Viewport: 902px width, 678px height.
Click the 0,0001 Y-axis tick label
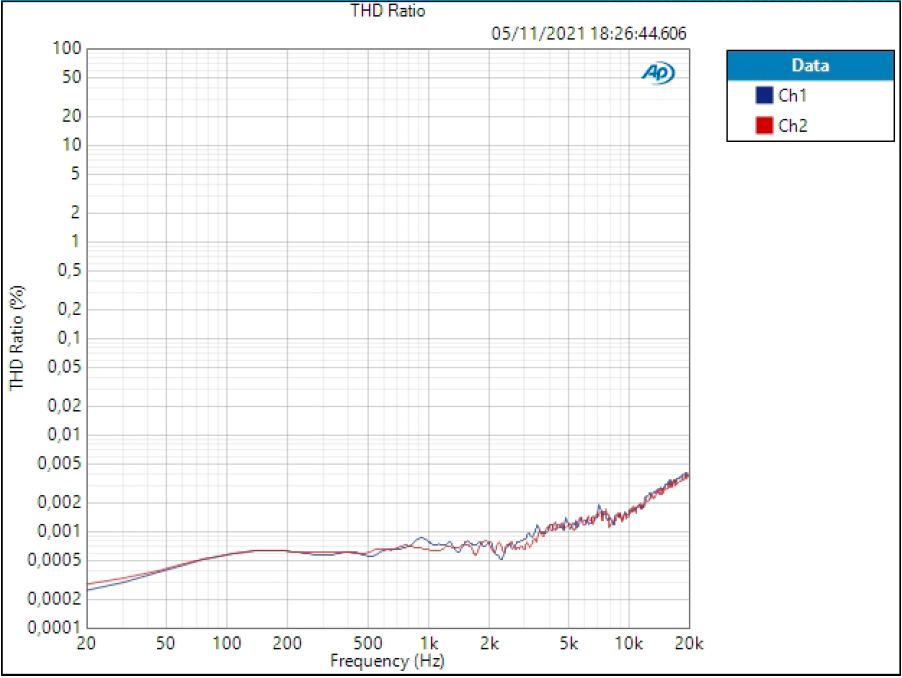54,627
